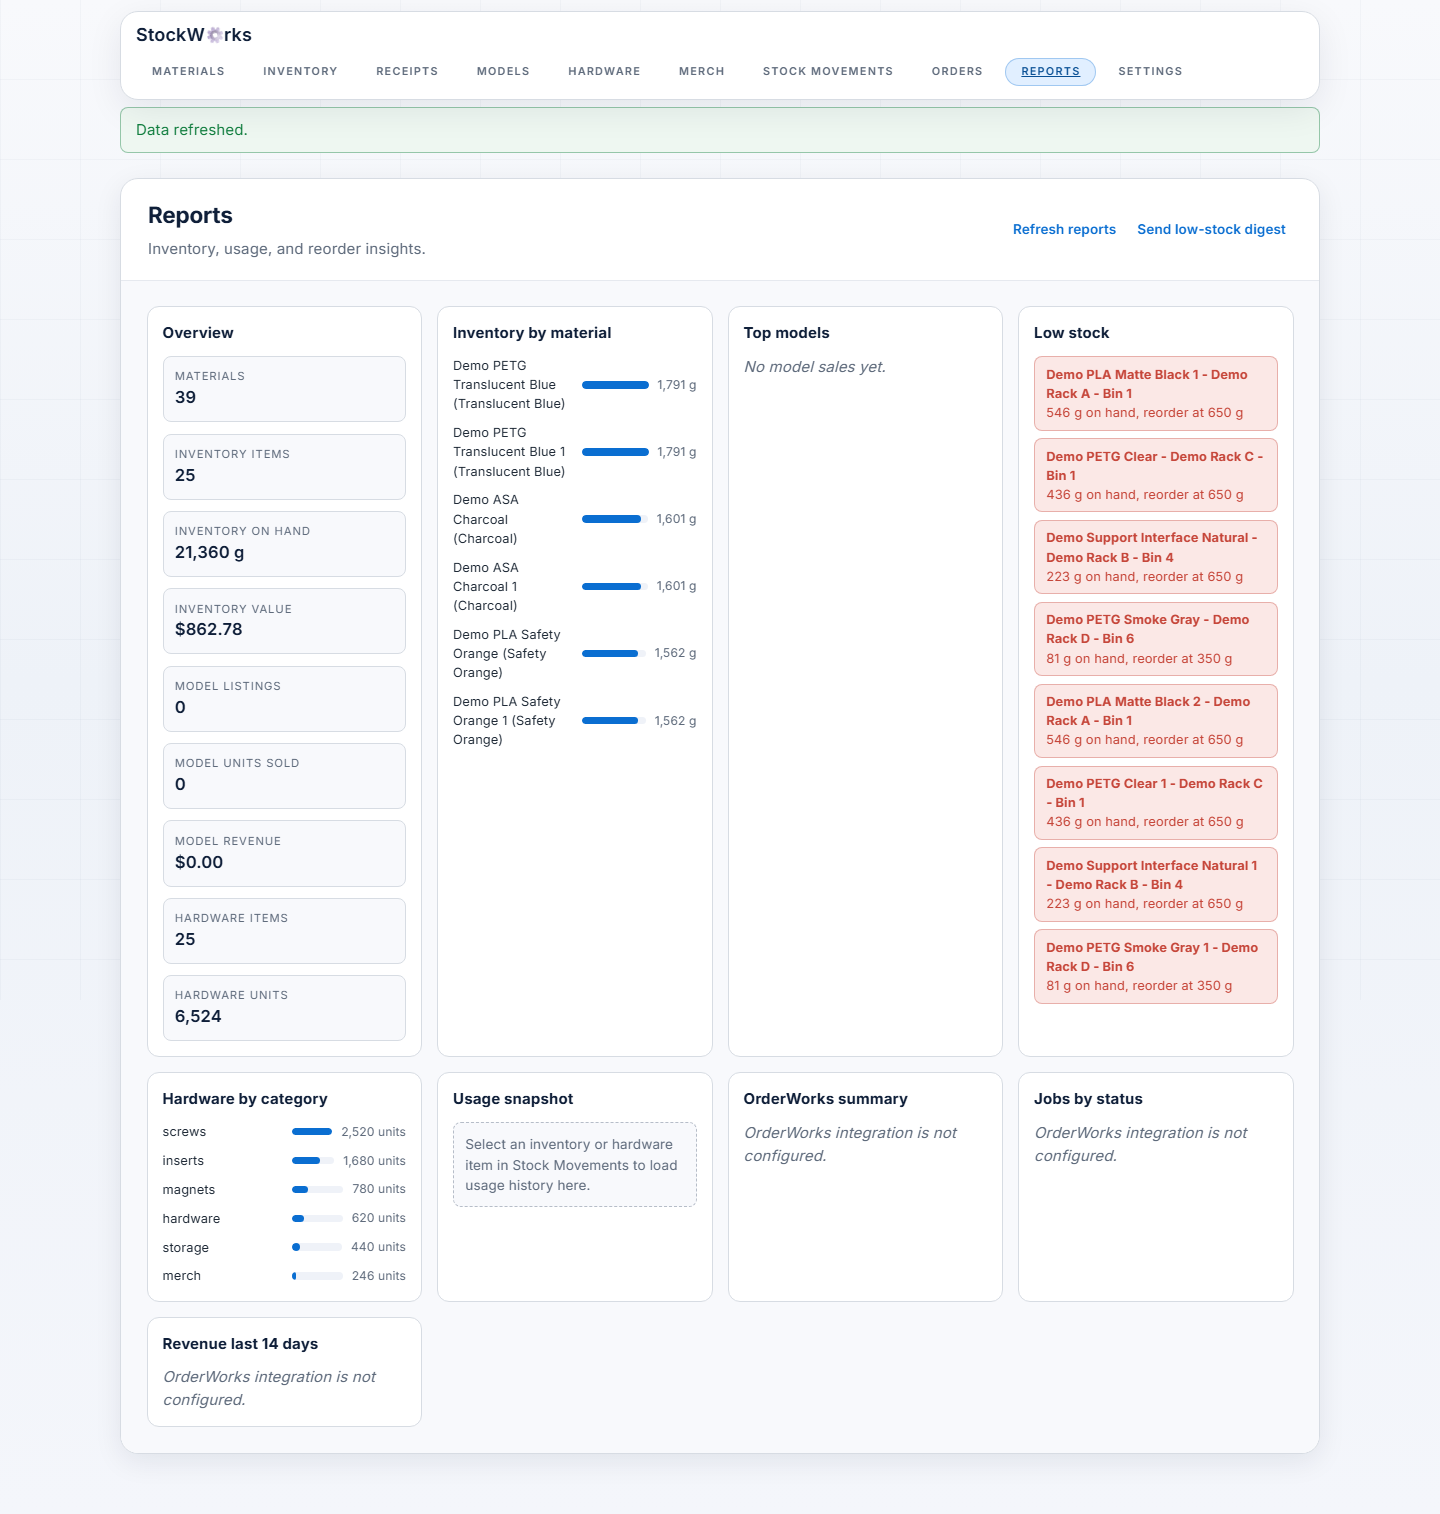1440x1514 pixels.
Task: Click the 'Demo PETG Translucent Blue (Translucent Blue)' label
Action: (x=509, y=385)
